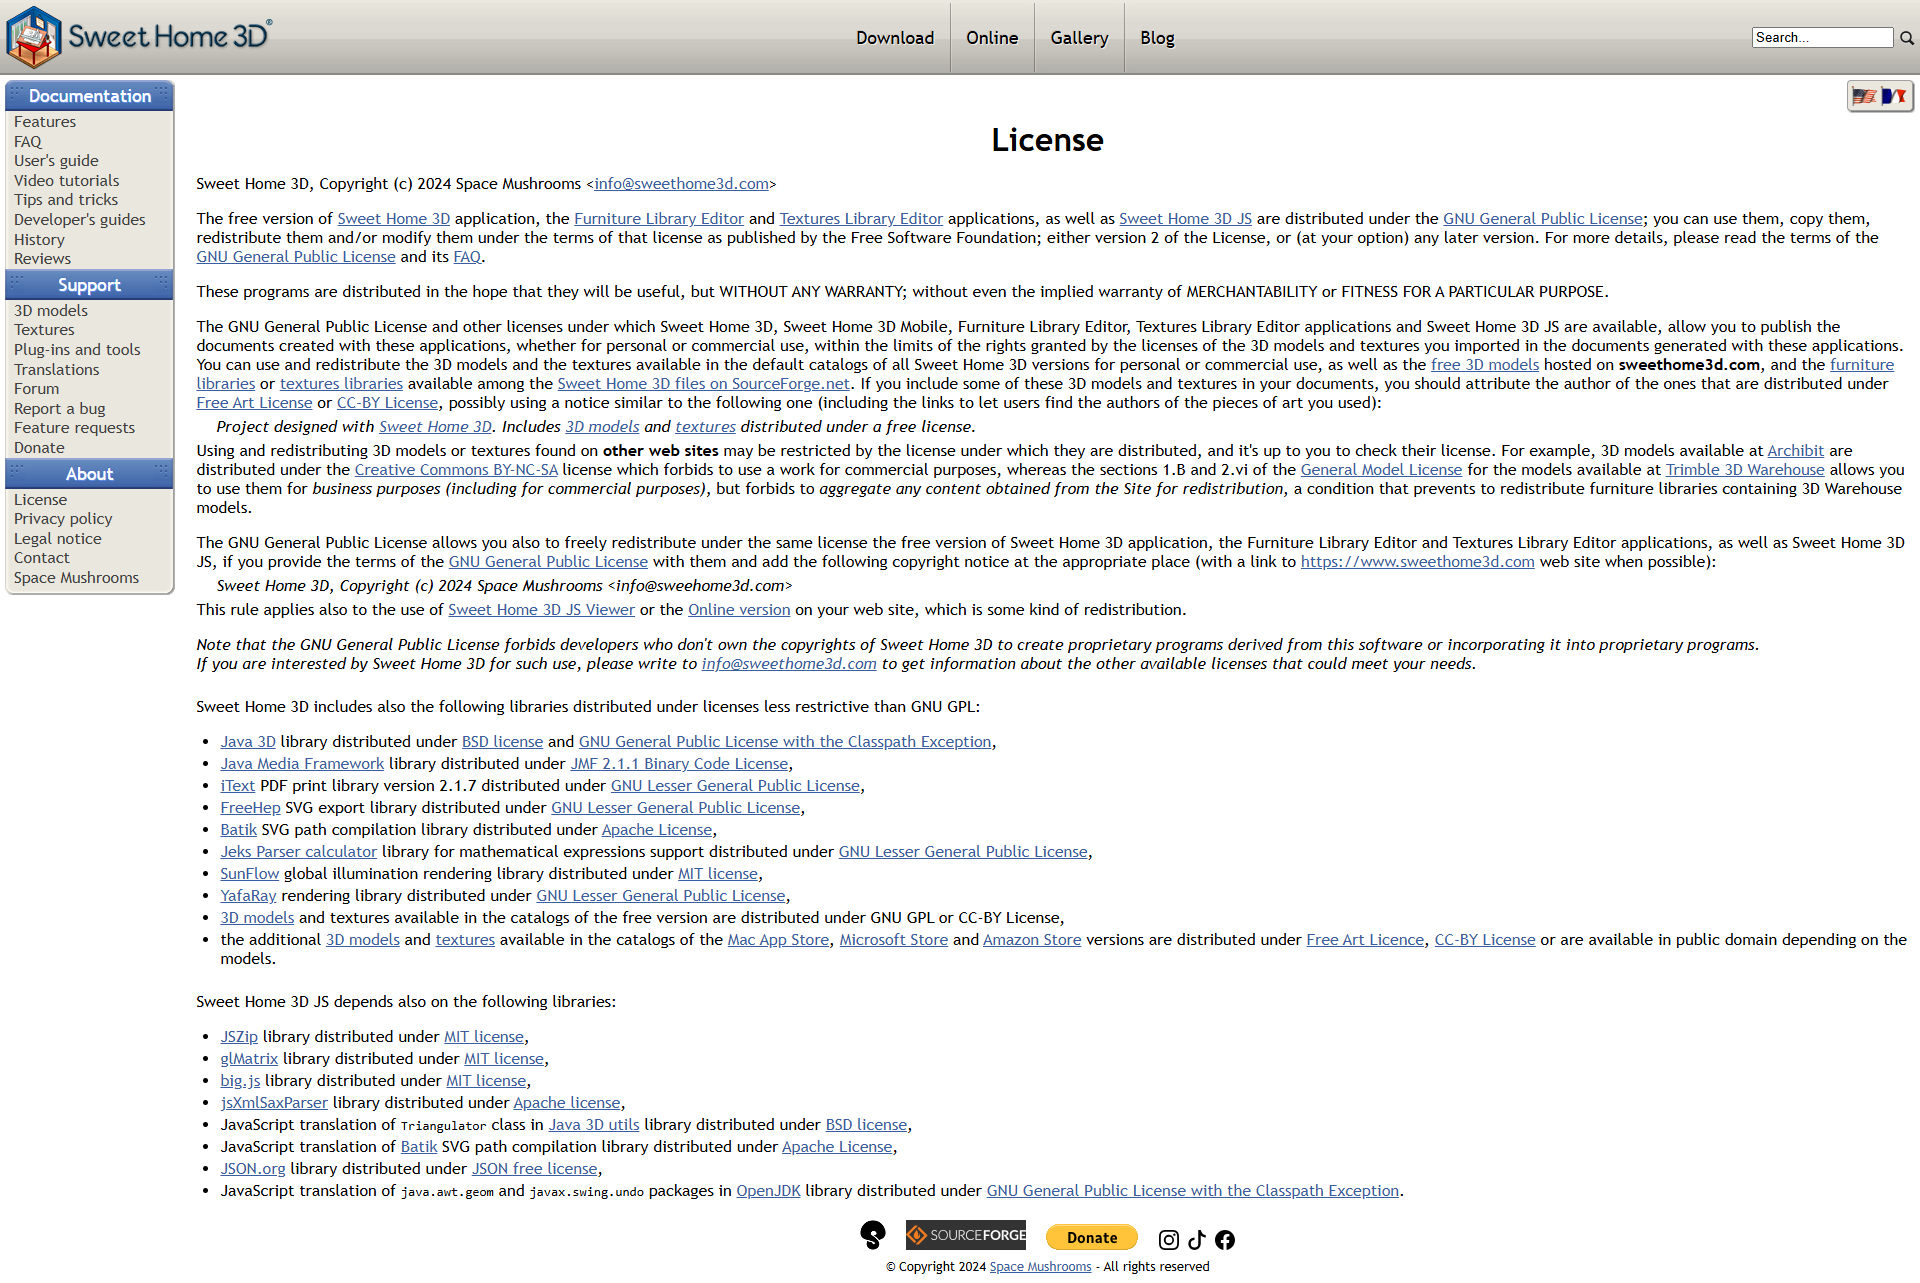Open the YafaRay link
Screen dimensions: 1920x1283
point(248,896)
